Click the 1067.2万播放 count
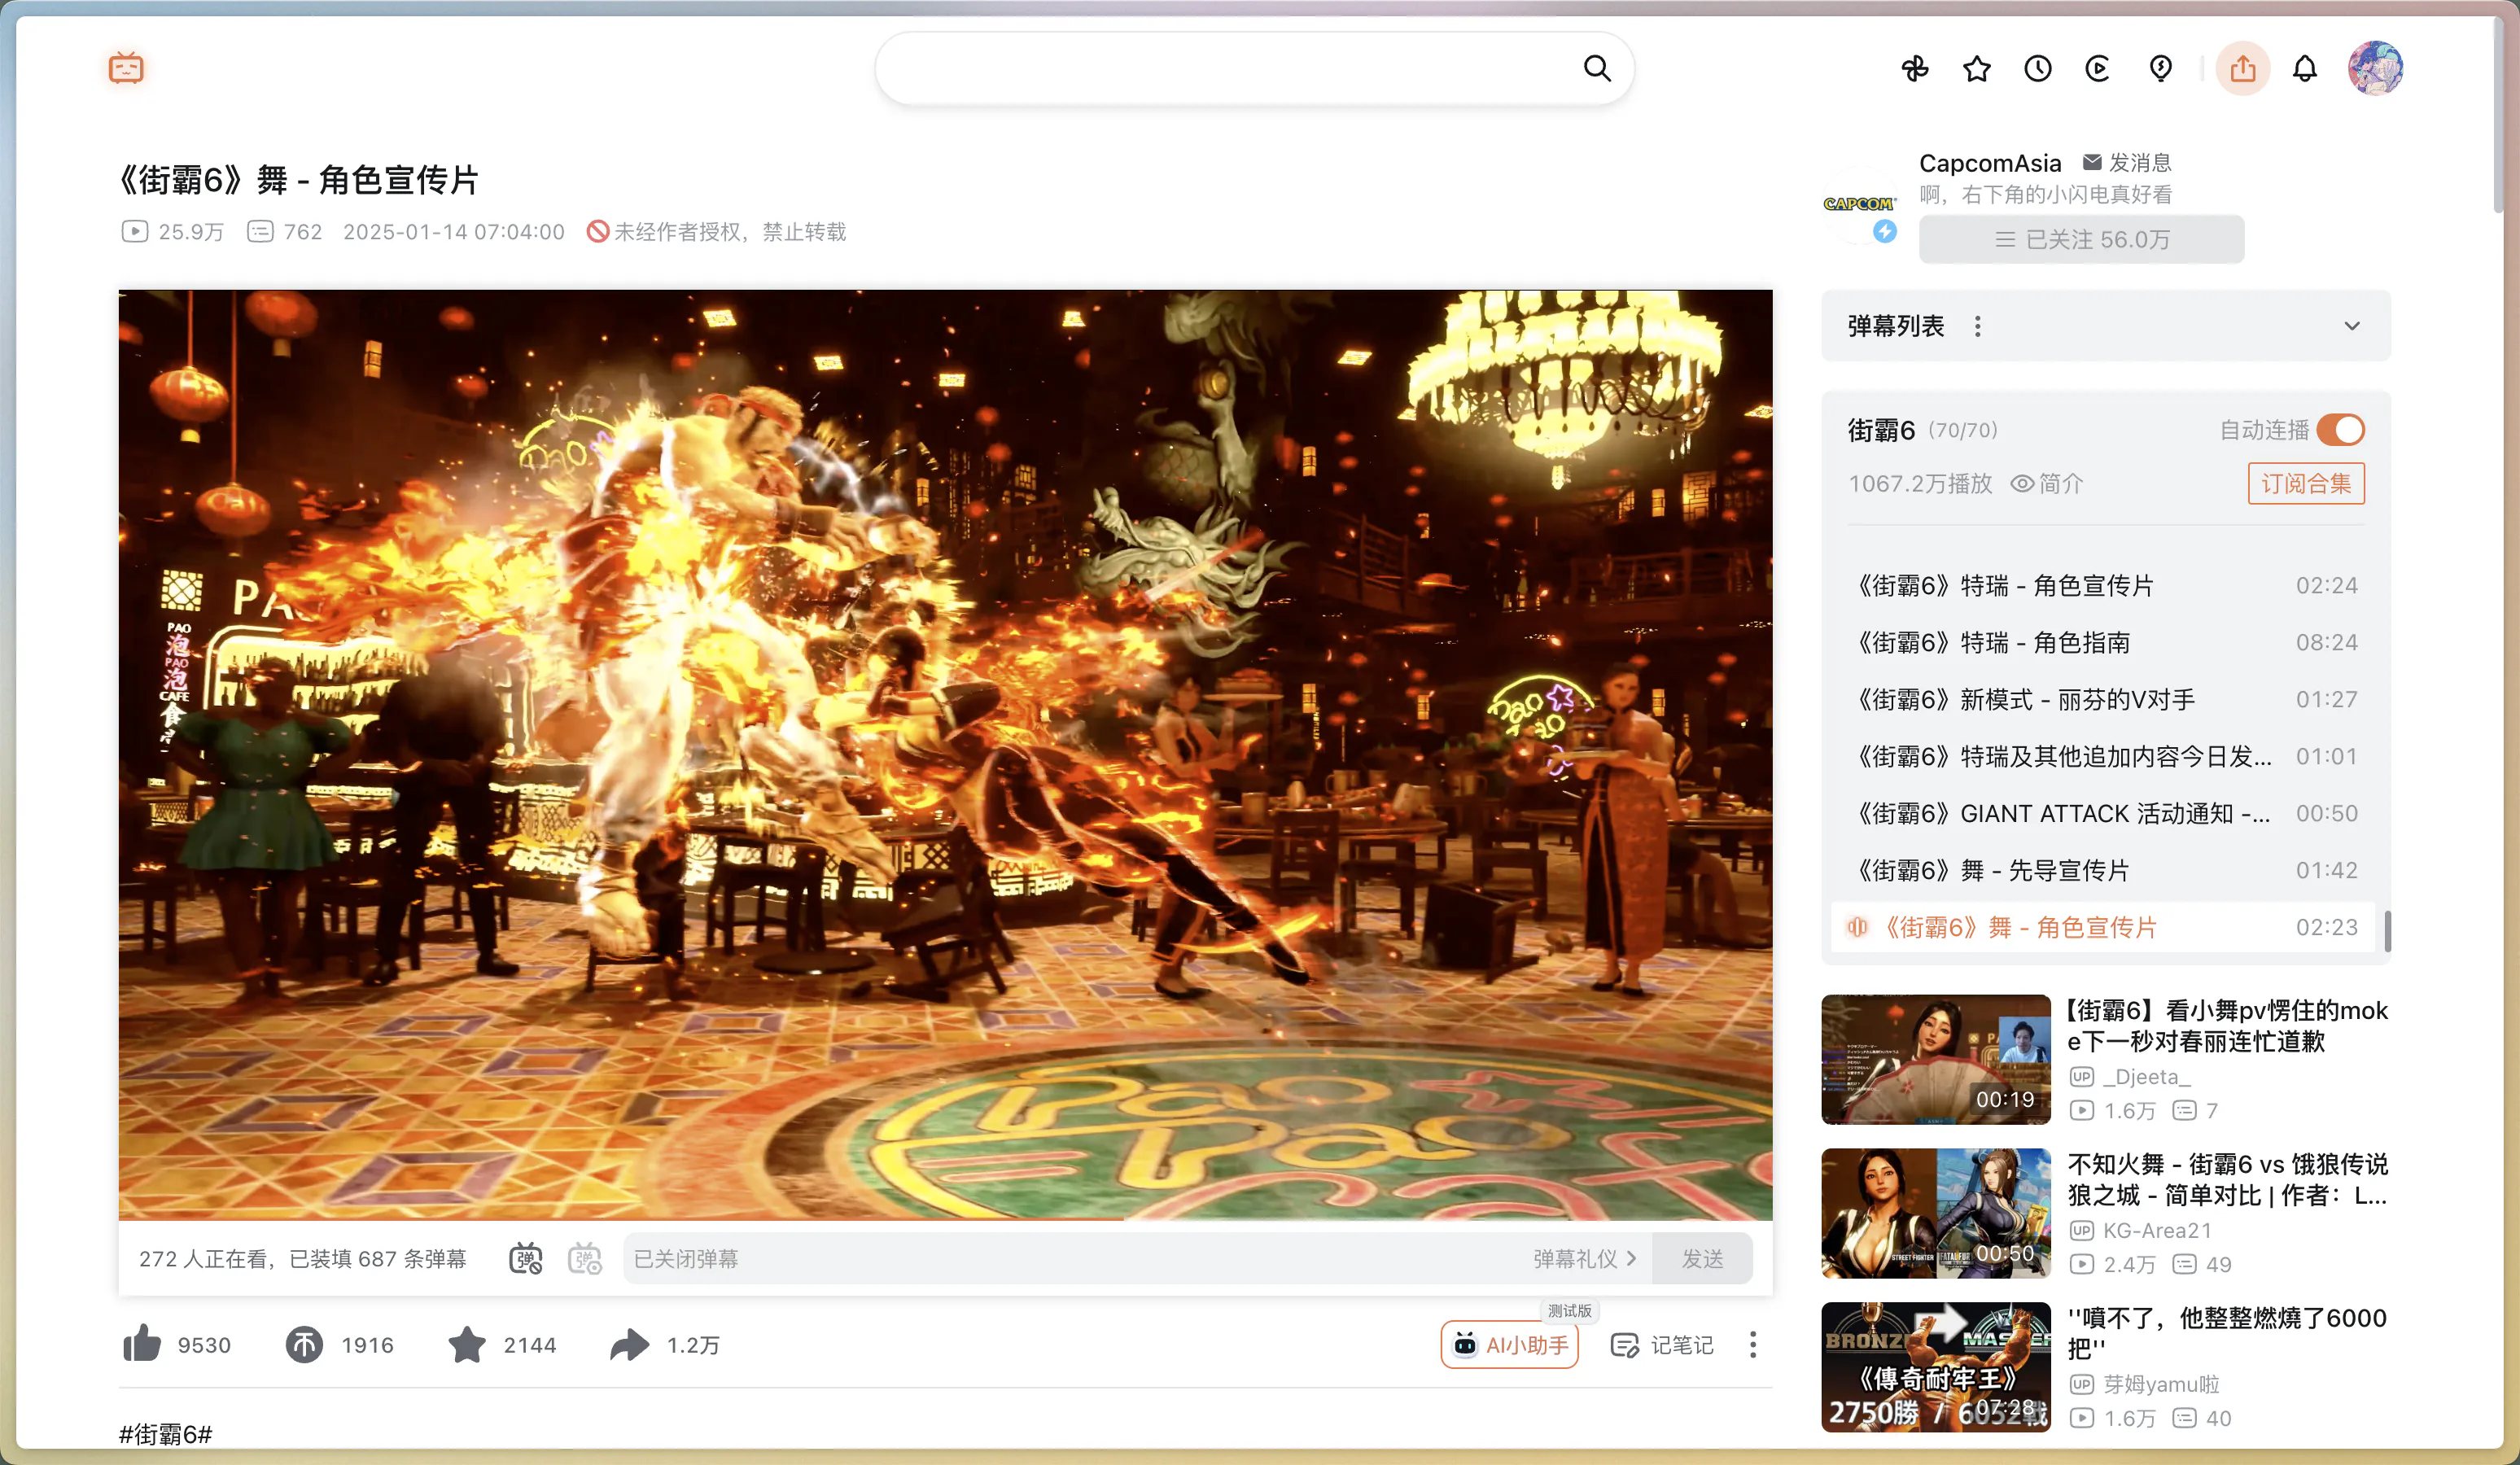This screenshot has width=2520, height=1465. pos(1920,484)
